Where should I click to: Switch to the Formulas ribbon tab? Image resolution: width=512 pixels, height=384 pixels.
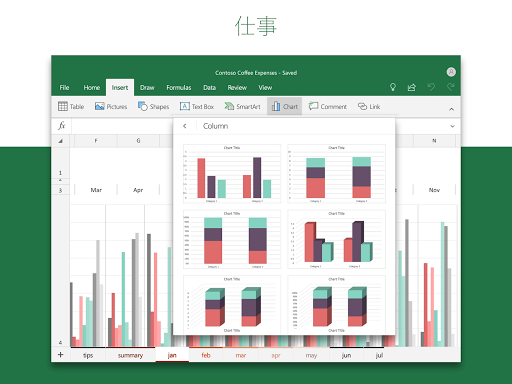point(179,88)
